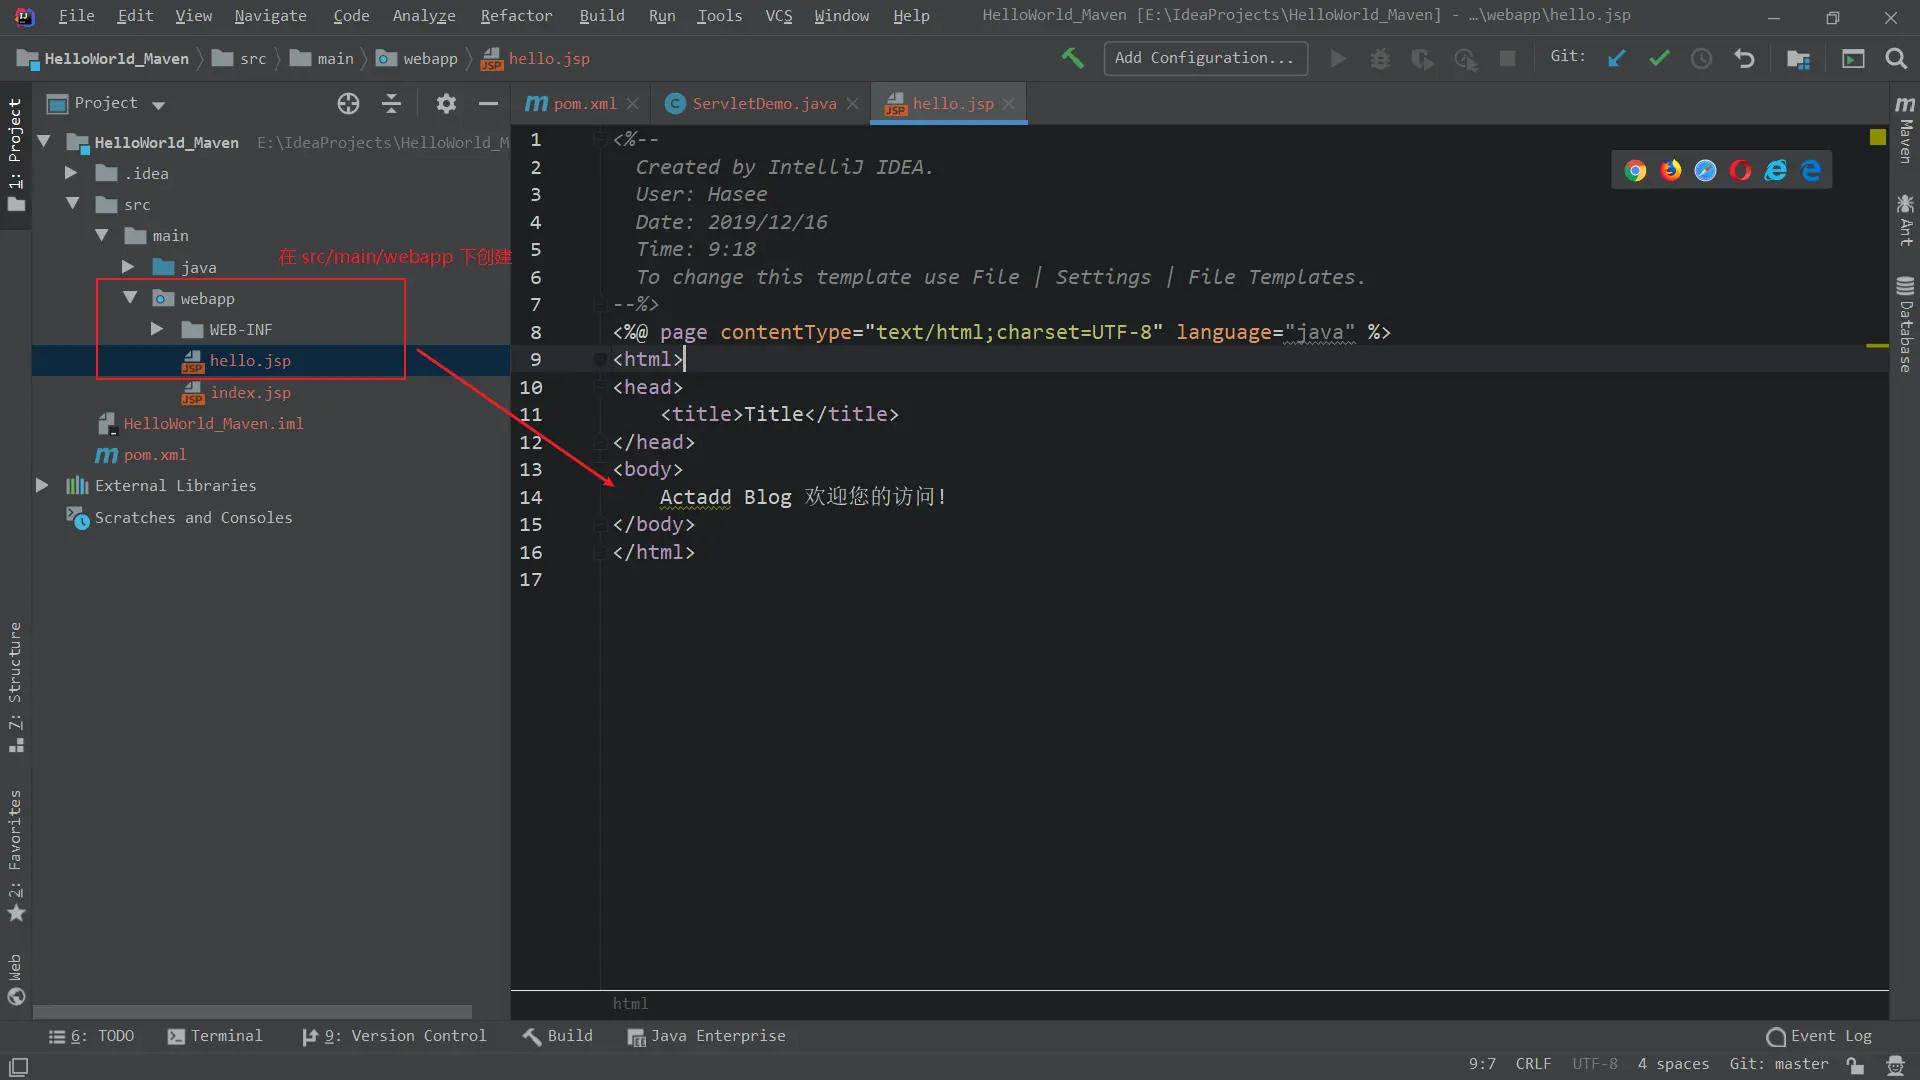The height and width of the screenshot is (1080, 1920).
Task: Open preview in Chrome browser icon
Action: pos(1635,171)
